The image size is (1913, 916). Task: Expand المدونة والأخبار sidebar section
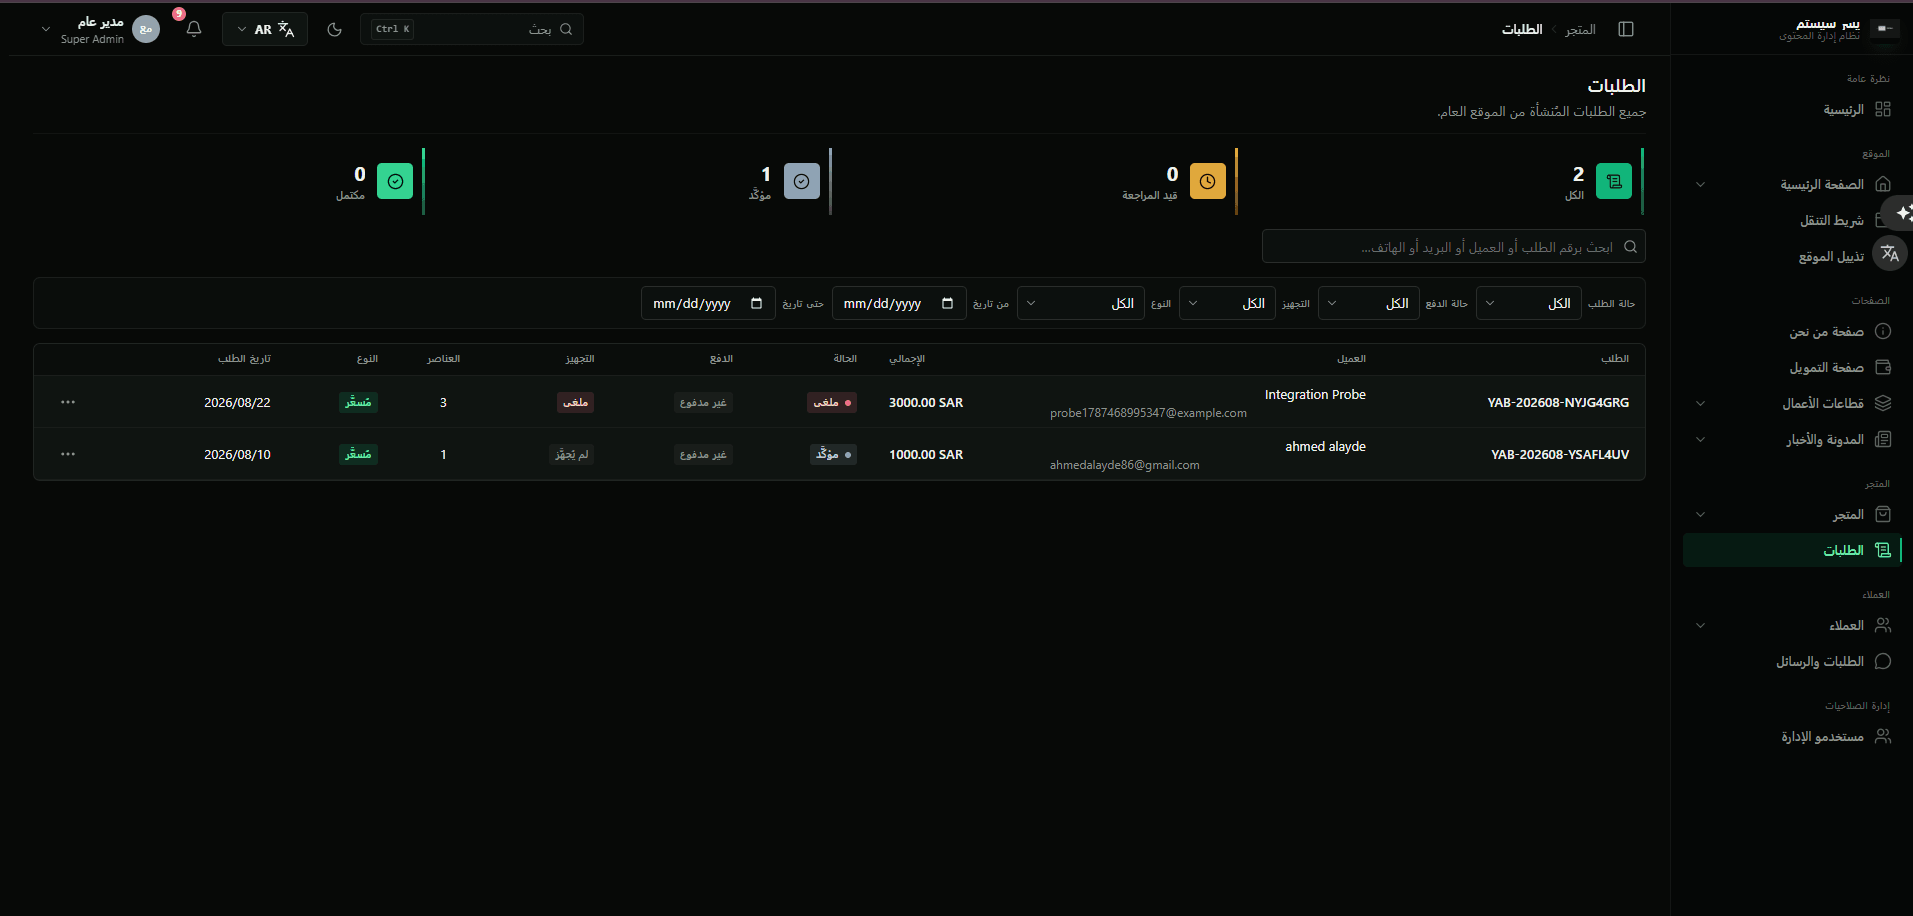1794,439
